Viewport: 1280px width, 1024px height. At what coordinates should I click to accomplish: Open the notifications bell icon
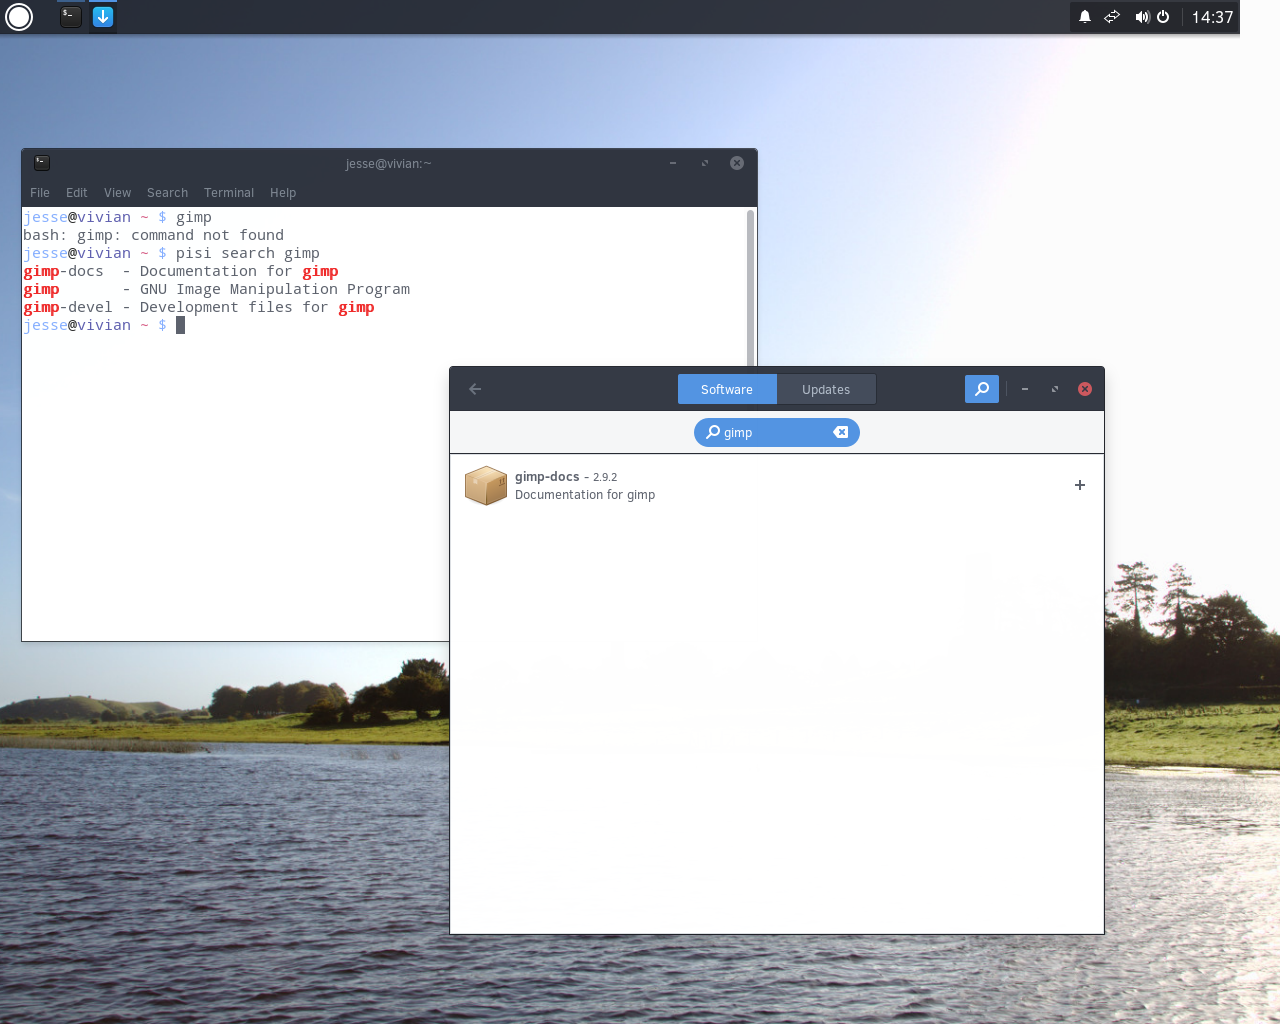pos(1085,17)
